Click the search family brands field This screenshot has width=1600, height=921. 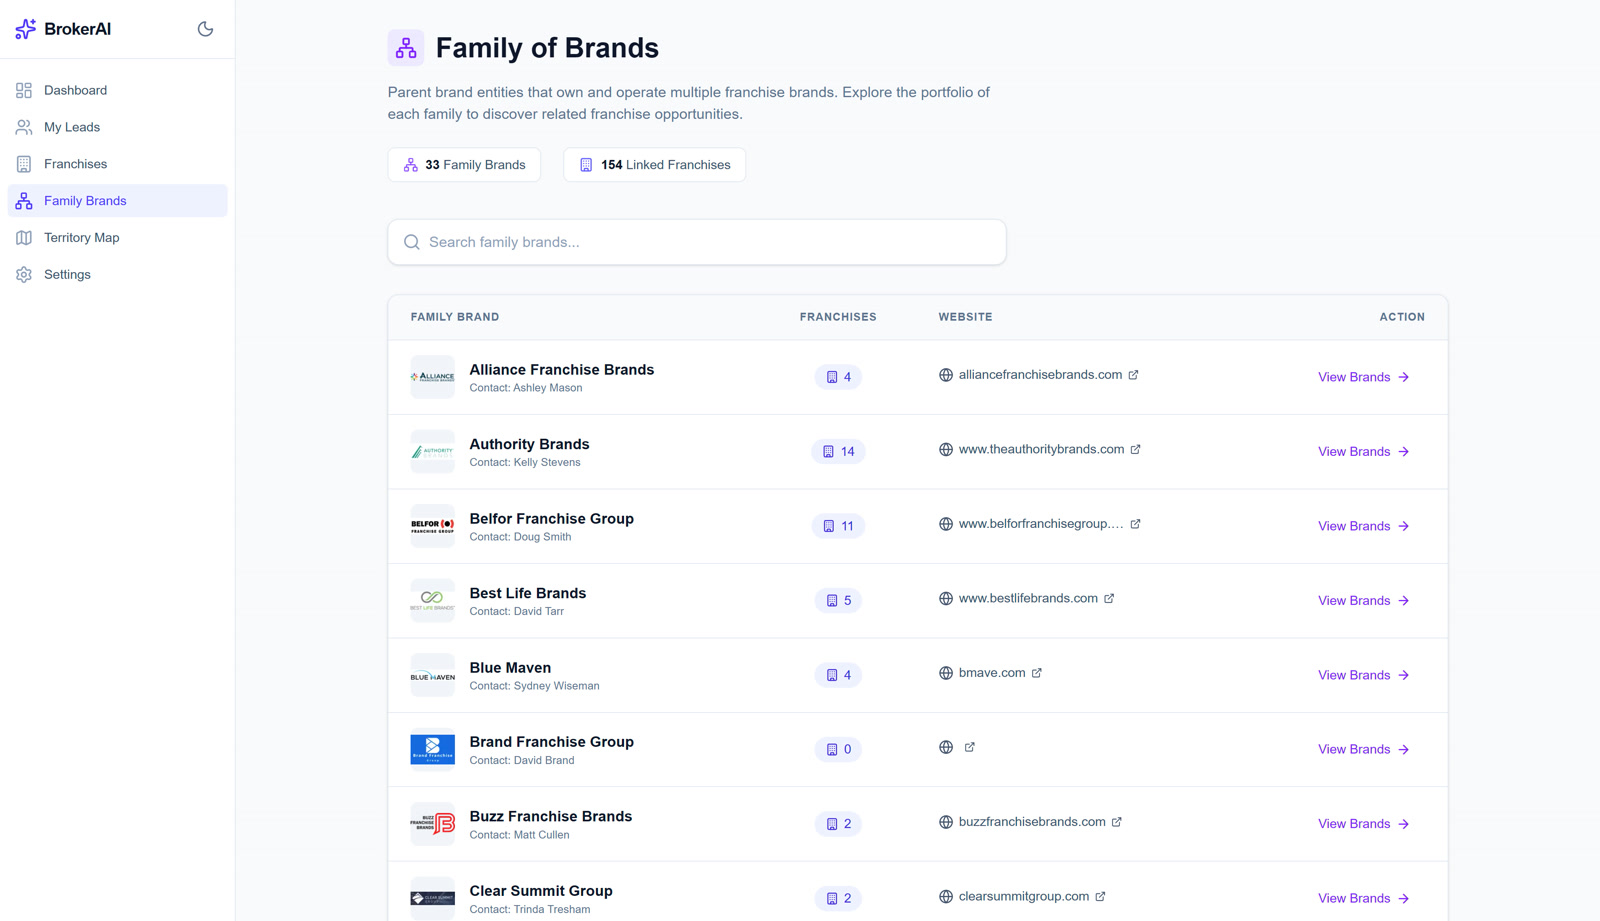click(x=696, y=242)
